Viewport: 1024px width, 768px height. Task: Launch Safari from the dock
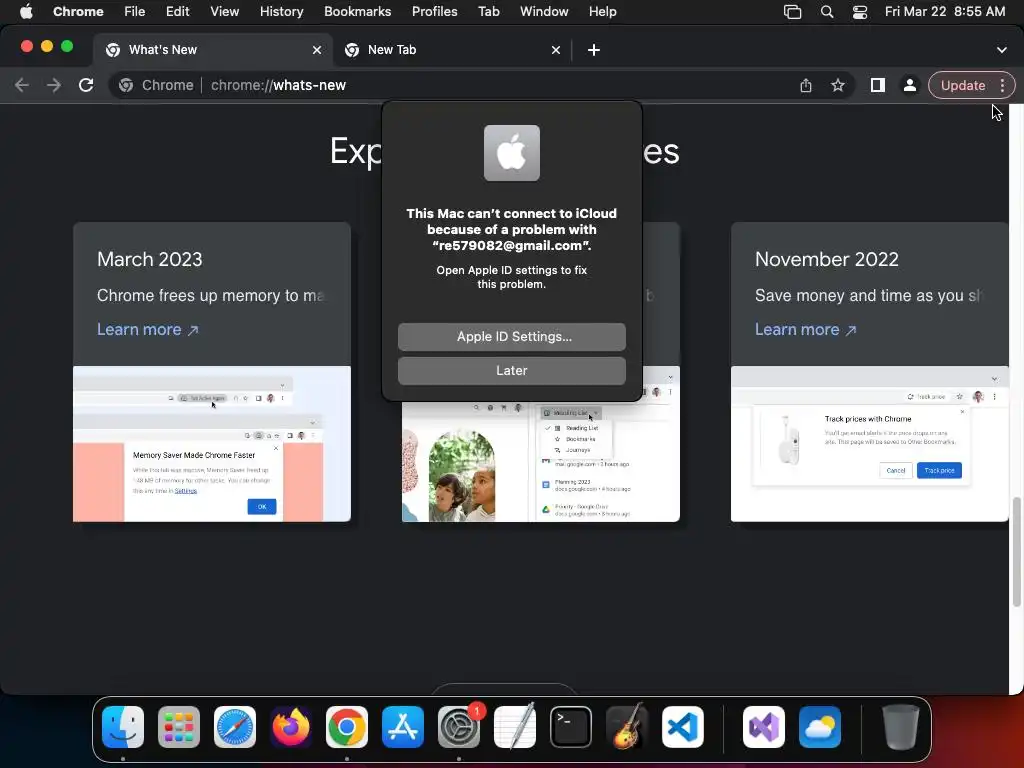click(x=235, y=726)
